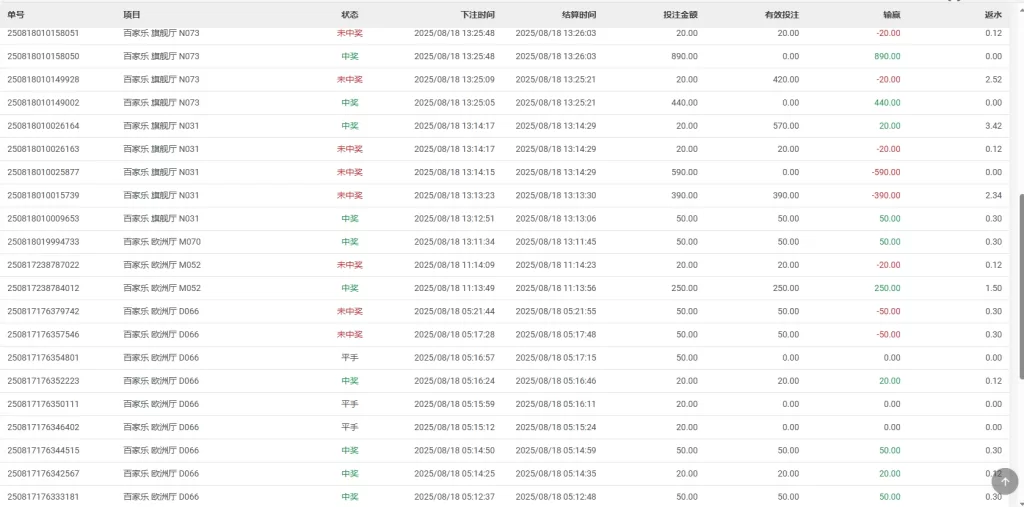
Task: Select order number 250817176357546
Action: point(44,335)
